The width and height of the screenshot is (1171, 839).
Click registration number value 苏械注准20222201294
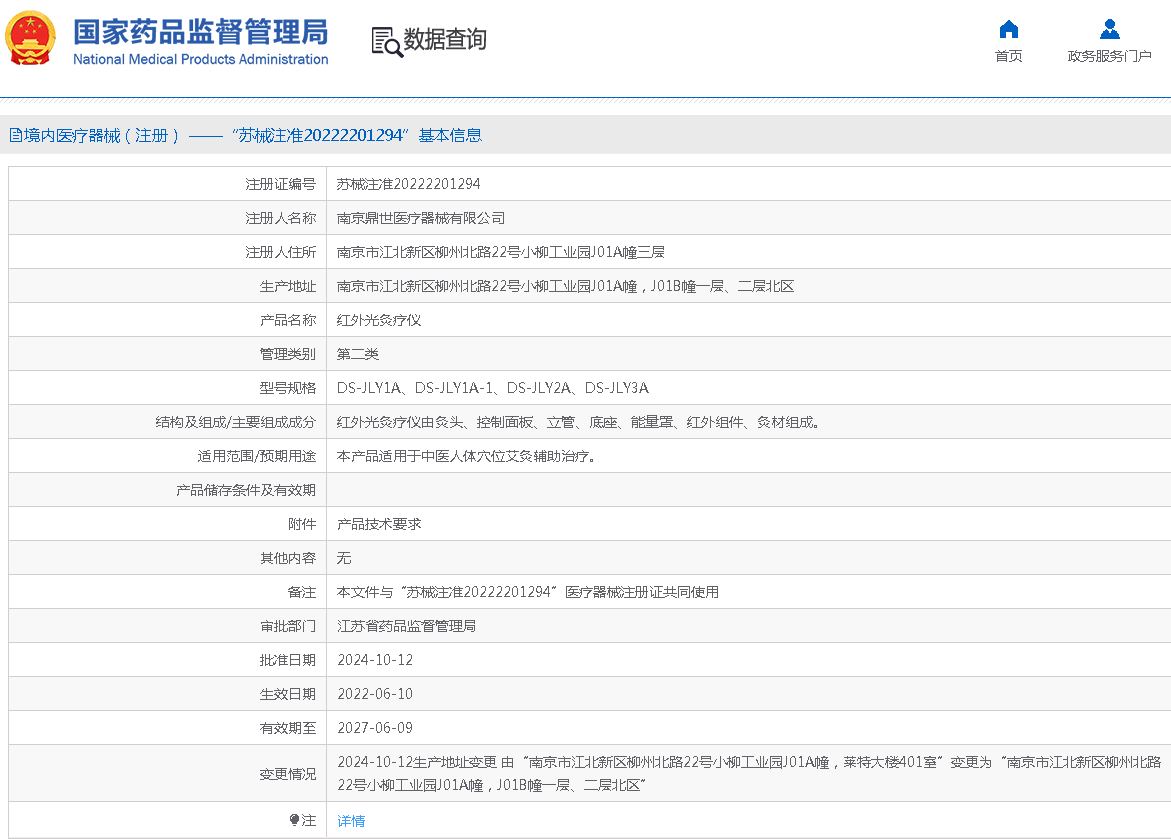pos(408,184)
